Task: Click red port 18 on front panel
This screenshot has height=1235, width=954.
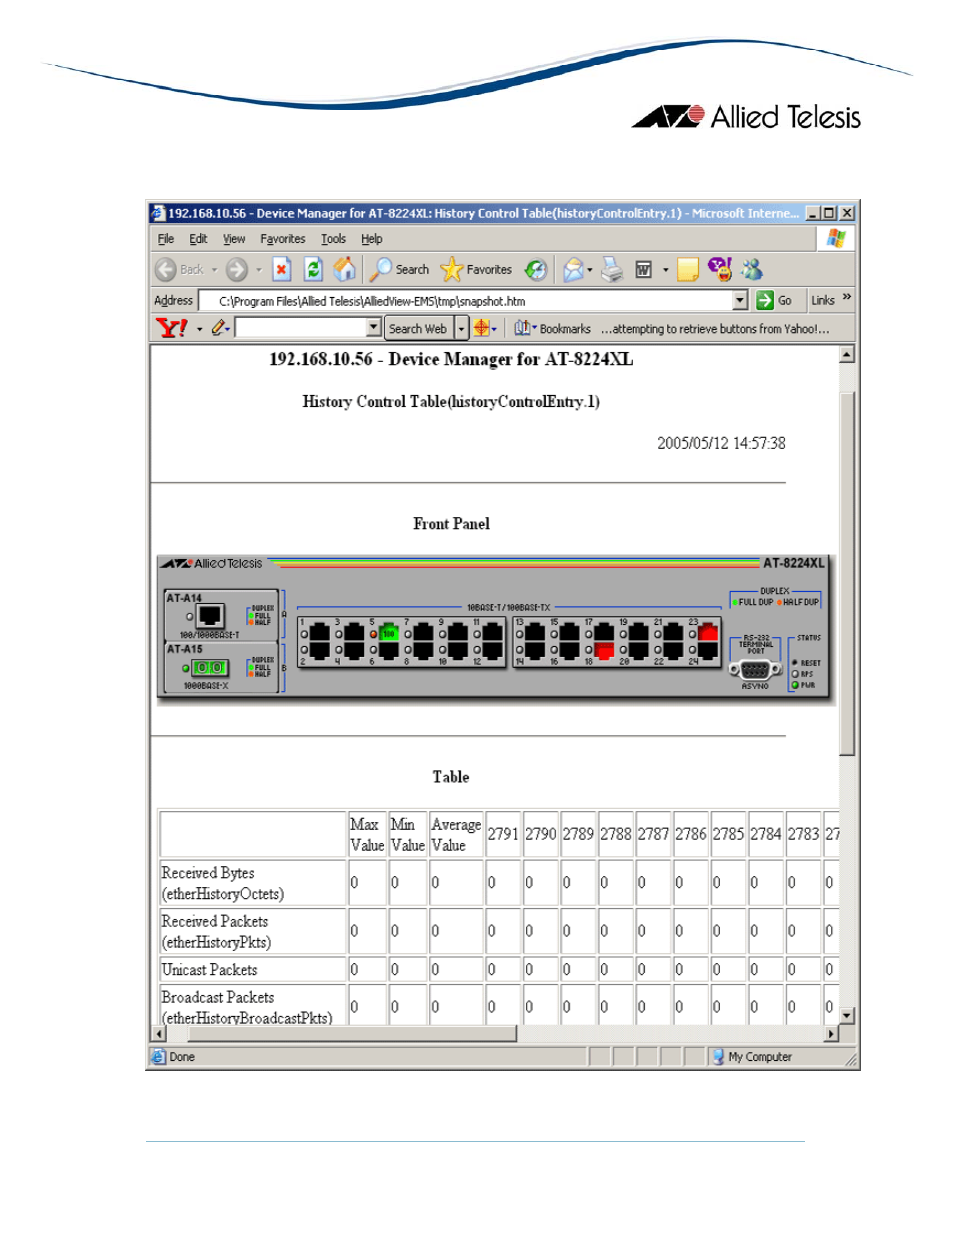Action: pyautogui.click(x=604, y=650)
